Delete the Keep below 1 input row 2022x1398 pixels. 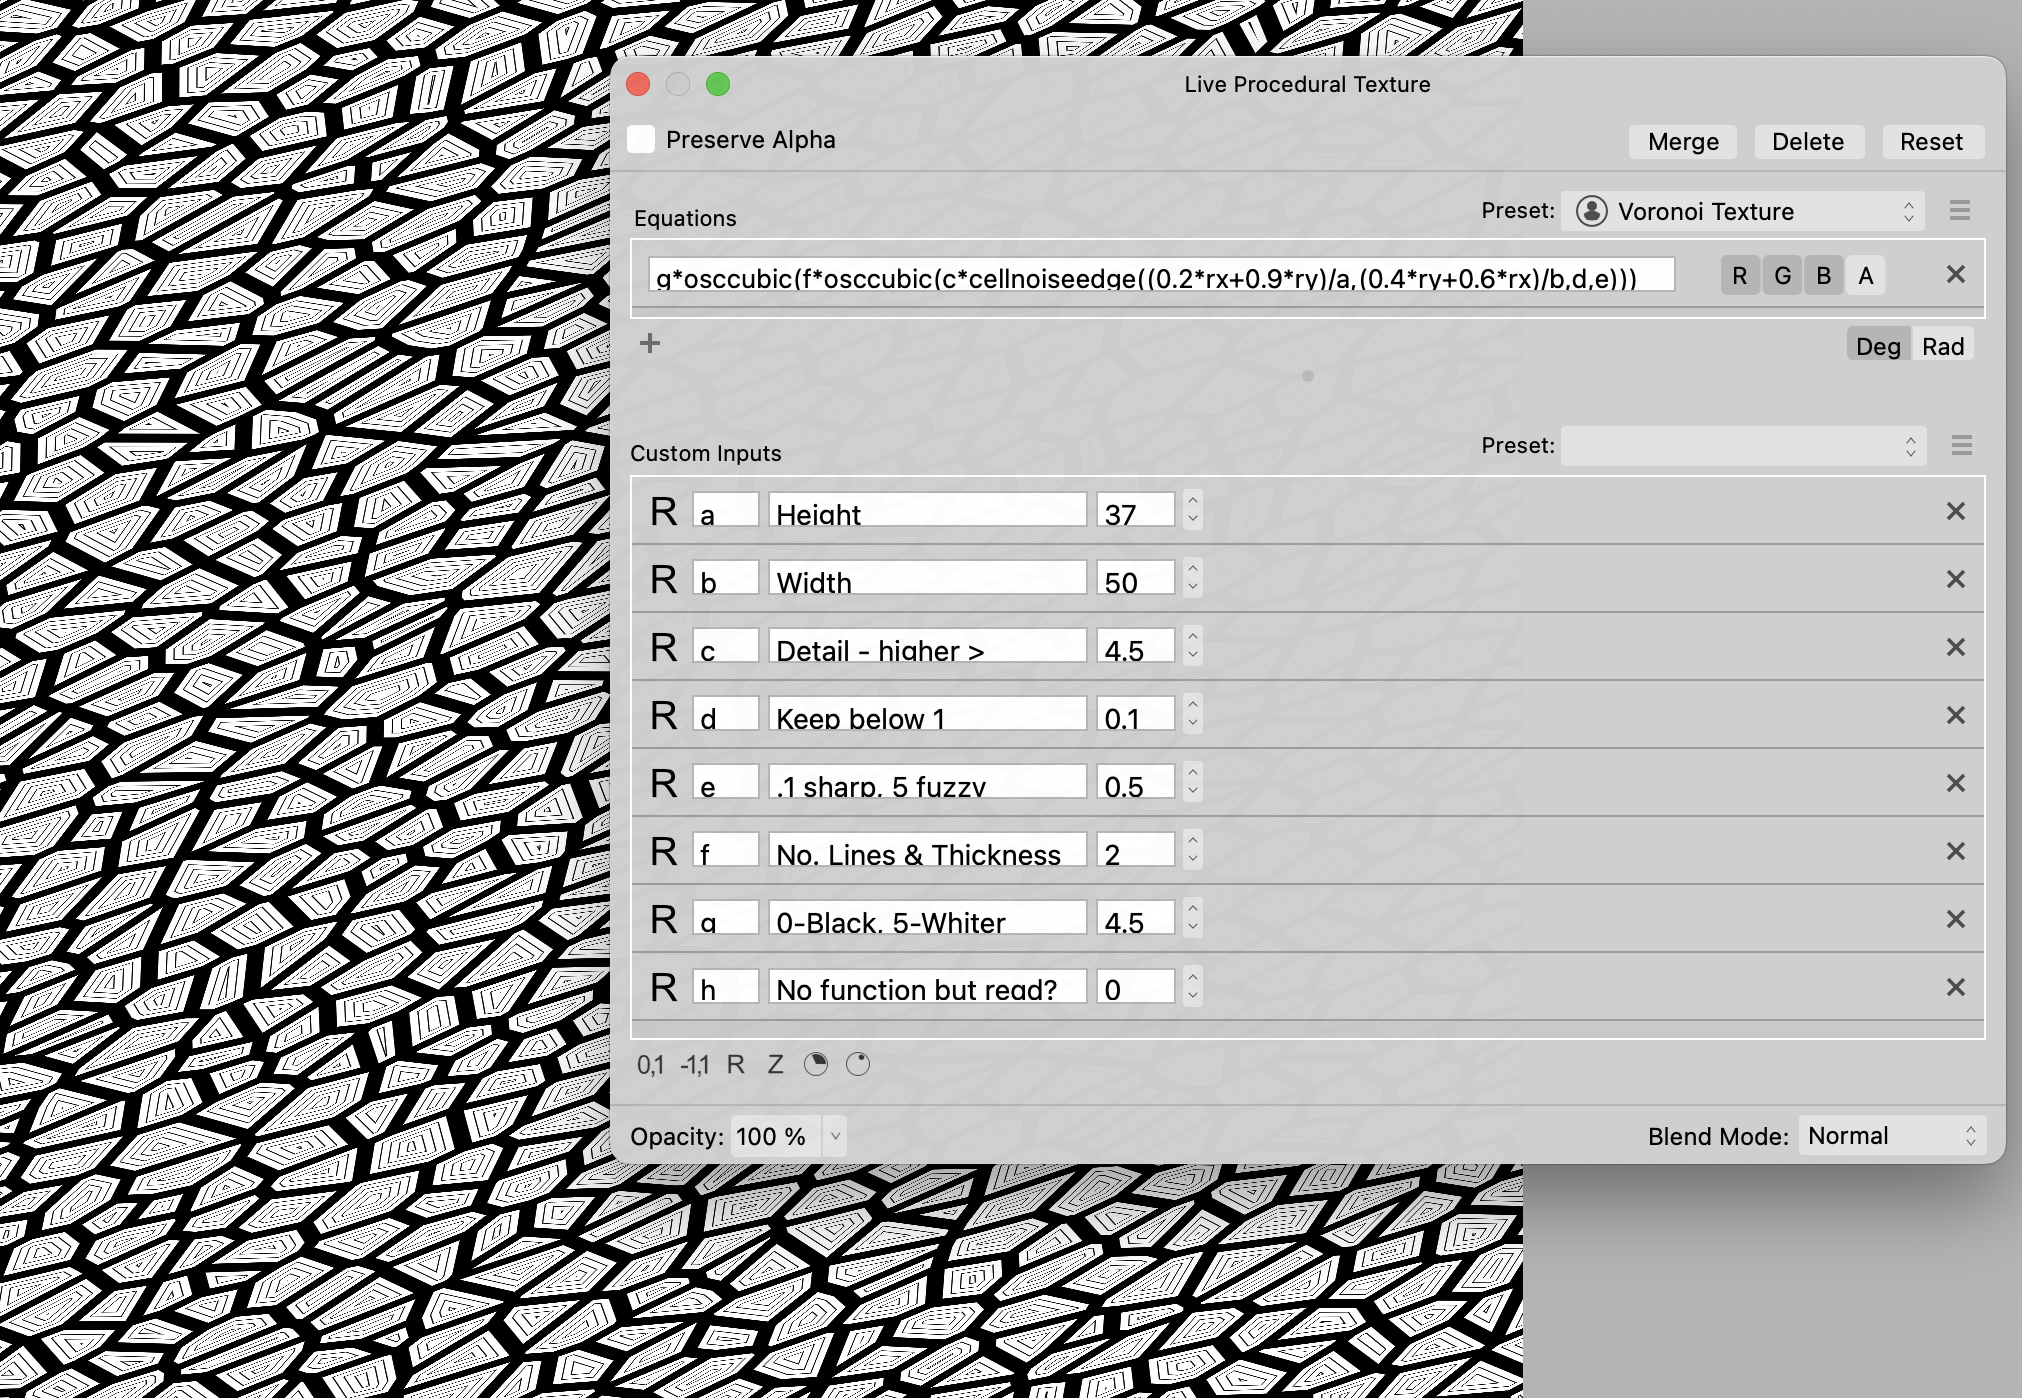[x=1956, y=715]
